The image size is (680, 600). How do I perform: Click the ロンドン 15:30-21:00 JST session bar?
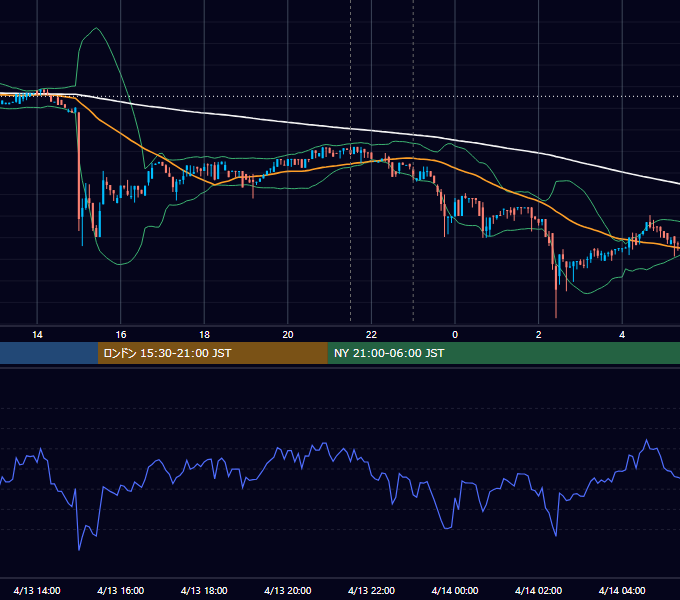coord(212,353)
